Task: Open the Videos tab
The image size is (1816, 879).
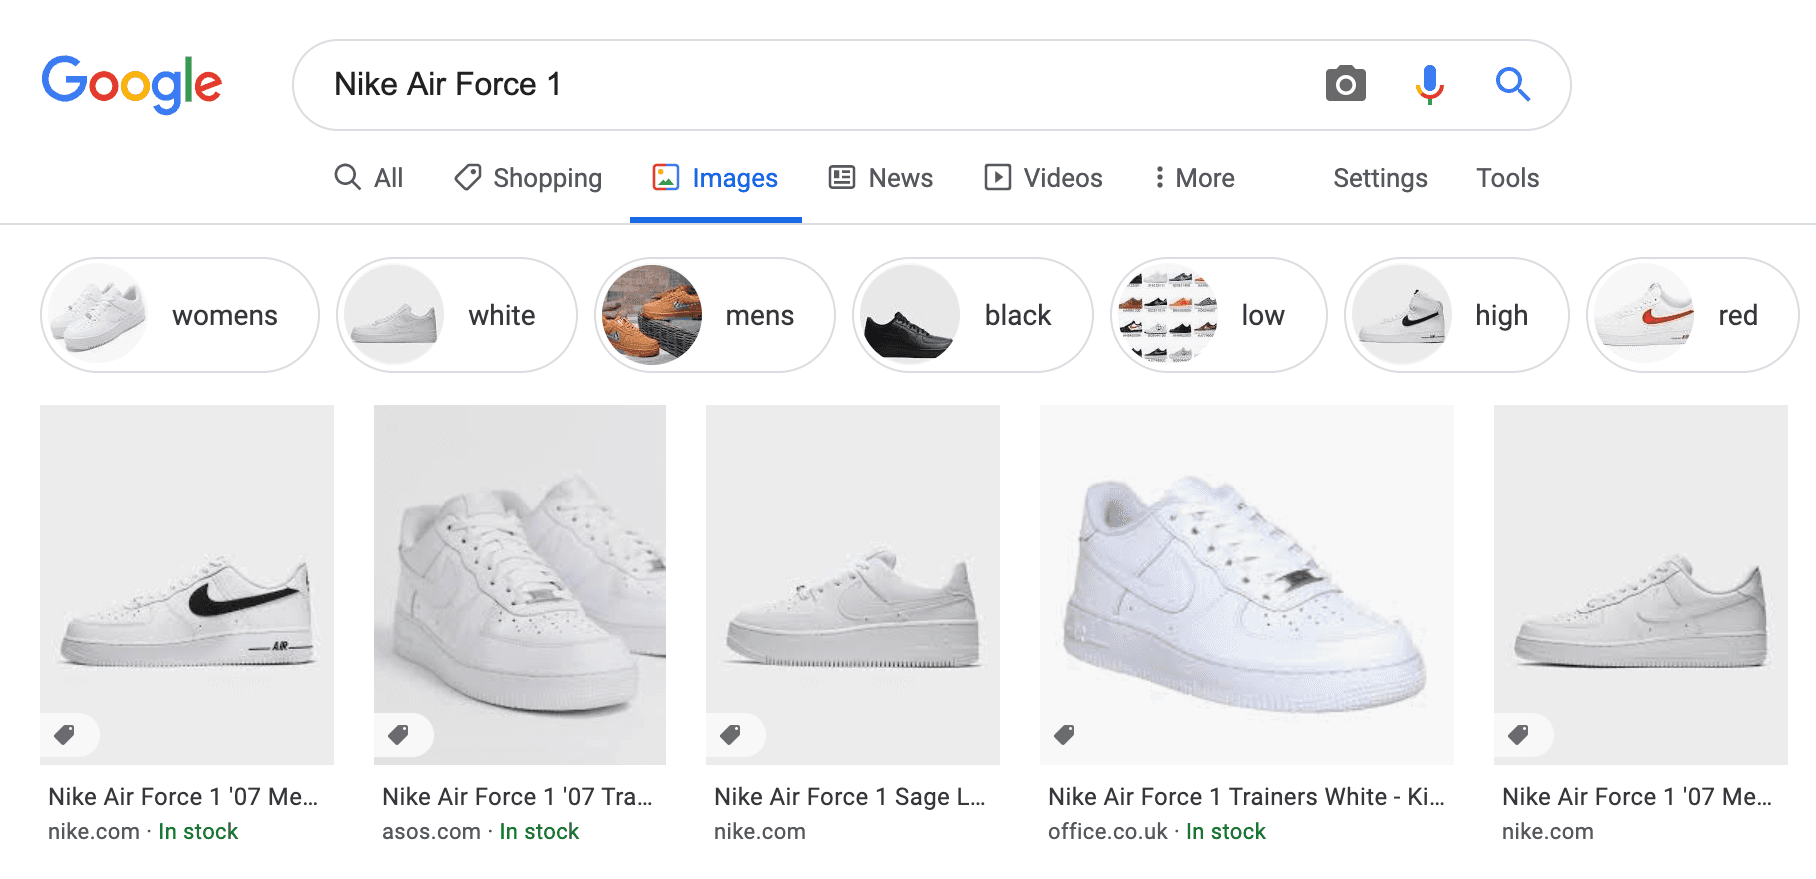Action: click(x=1043, y=178)
